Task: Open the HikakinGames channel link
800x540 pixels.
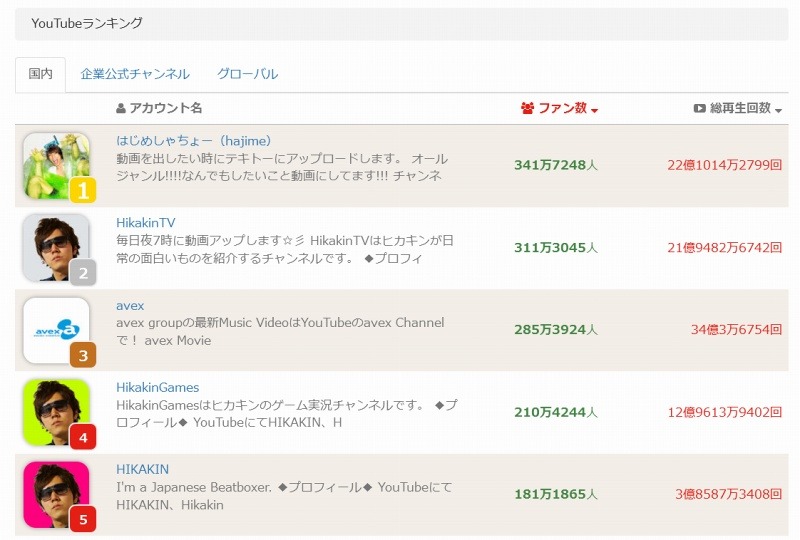Action: (158, 387)
